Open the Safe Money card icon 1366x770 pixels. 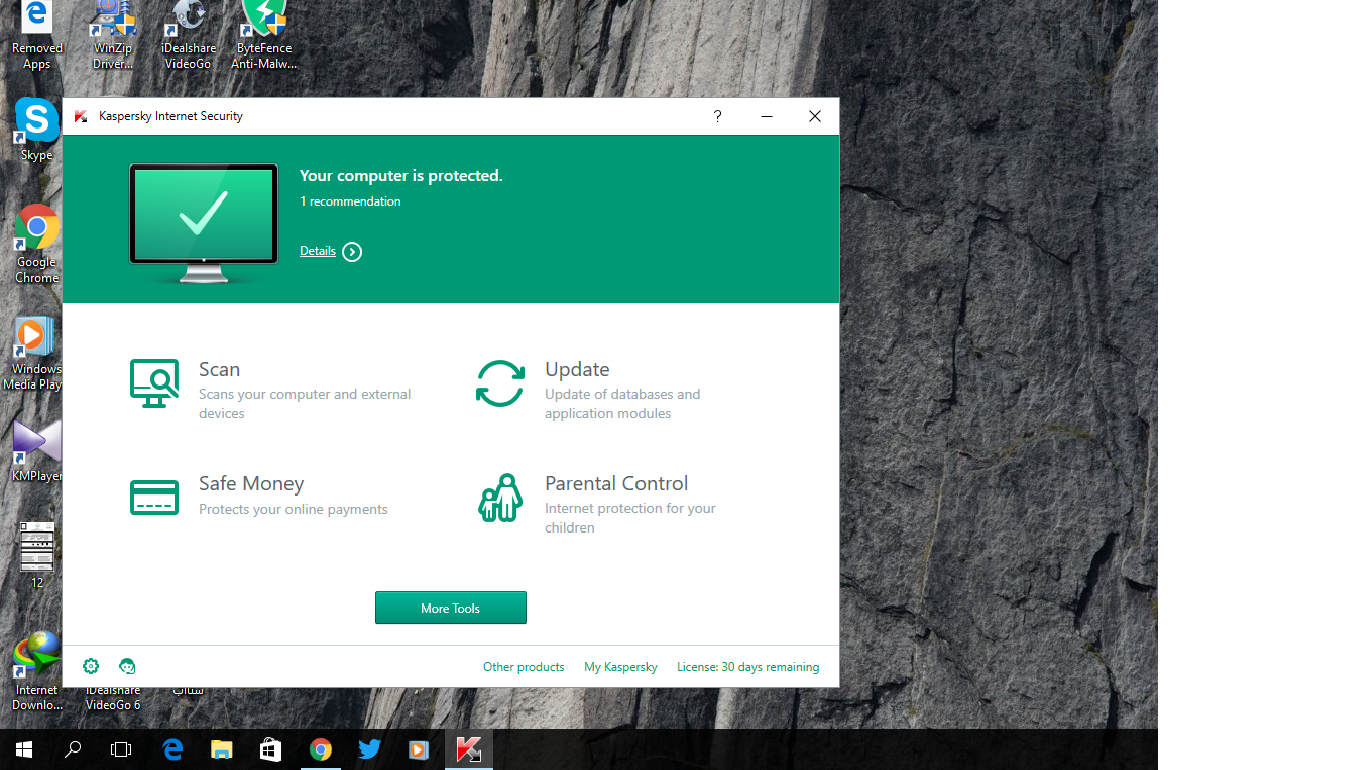click(x=155, y=497)
